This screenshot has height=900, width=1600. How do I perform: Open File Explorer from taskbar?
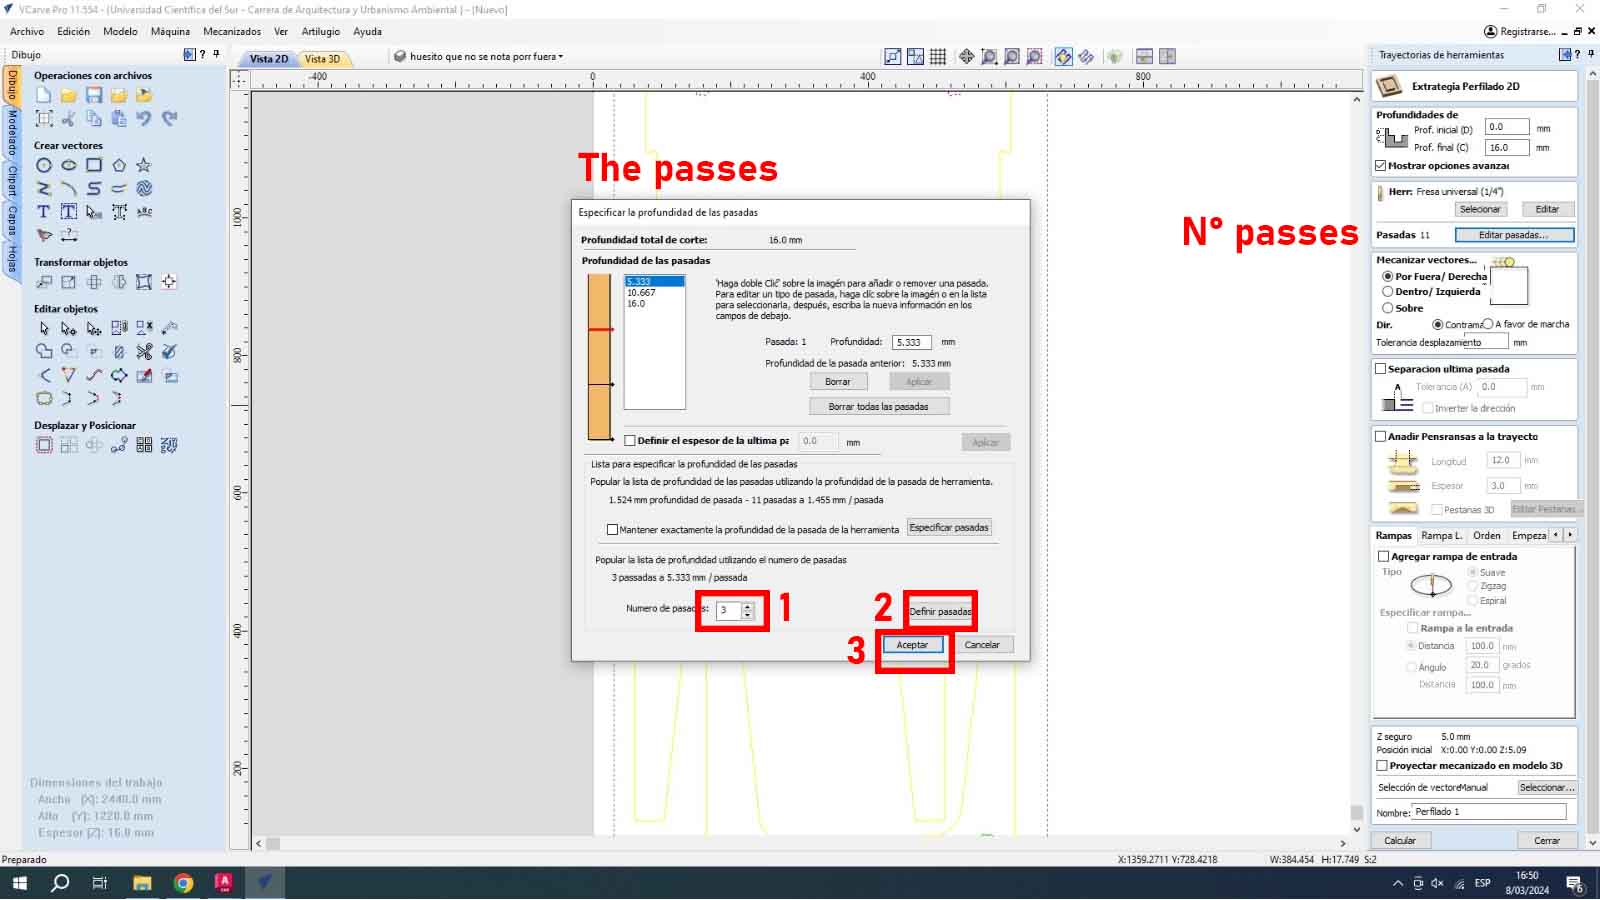click(142, 883)
